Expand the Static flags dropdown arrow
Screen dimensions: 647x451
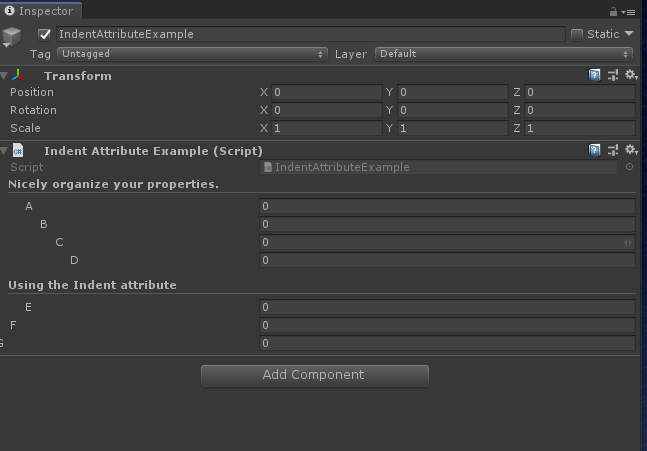[629, 34]
